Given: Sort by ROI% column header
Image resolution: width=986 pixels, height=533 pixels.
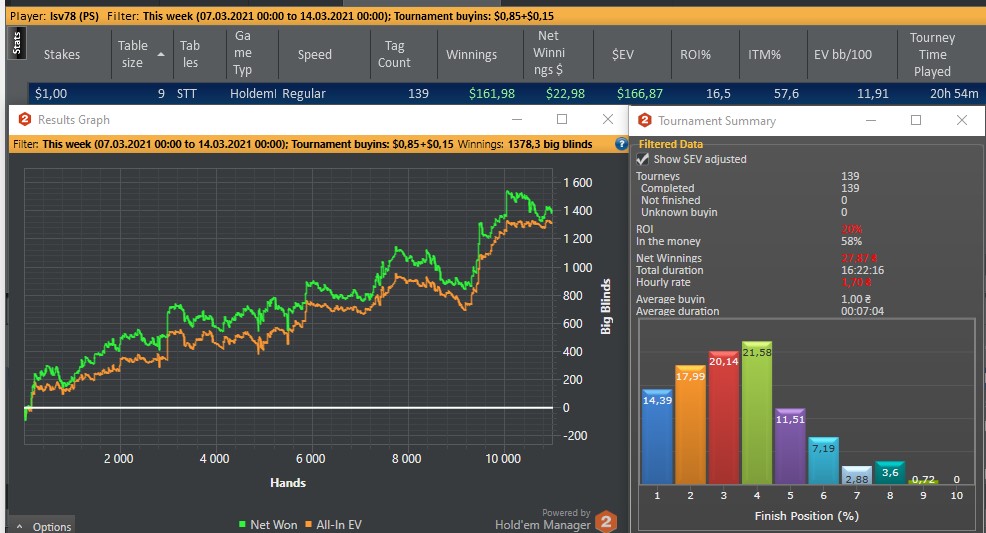Looking at the screenshot, I should click(695, 55).
